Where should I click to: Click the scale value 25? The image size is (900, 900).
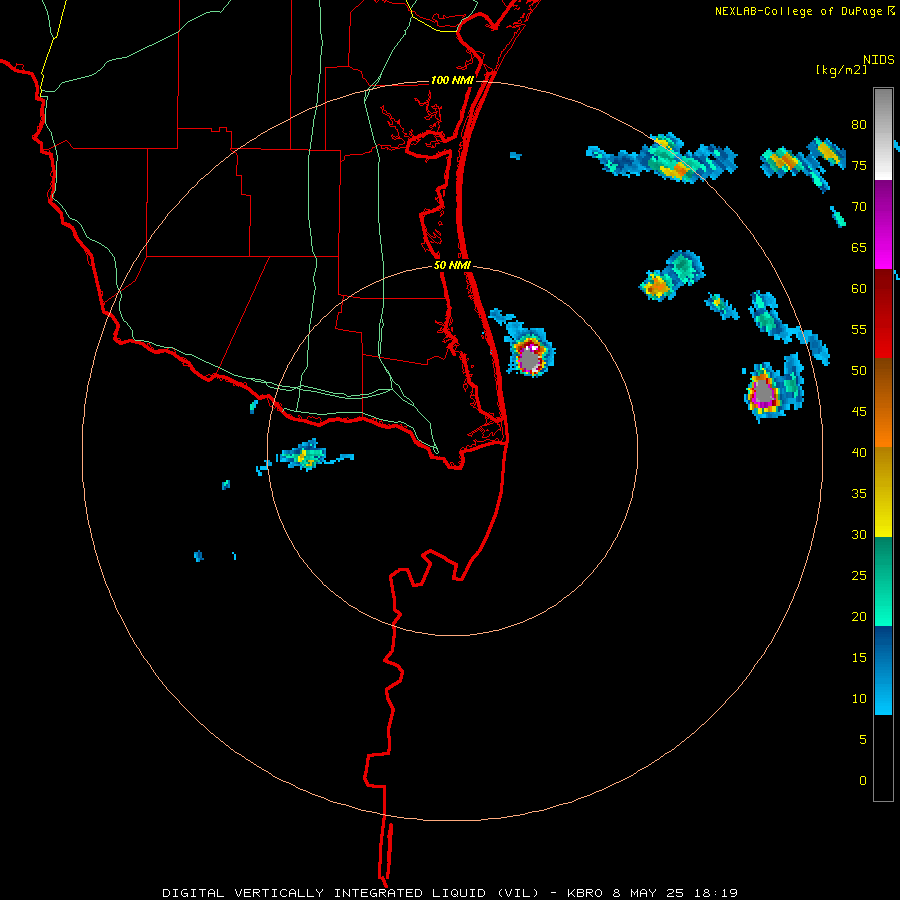tap(859, 576)
